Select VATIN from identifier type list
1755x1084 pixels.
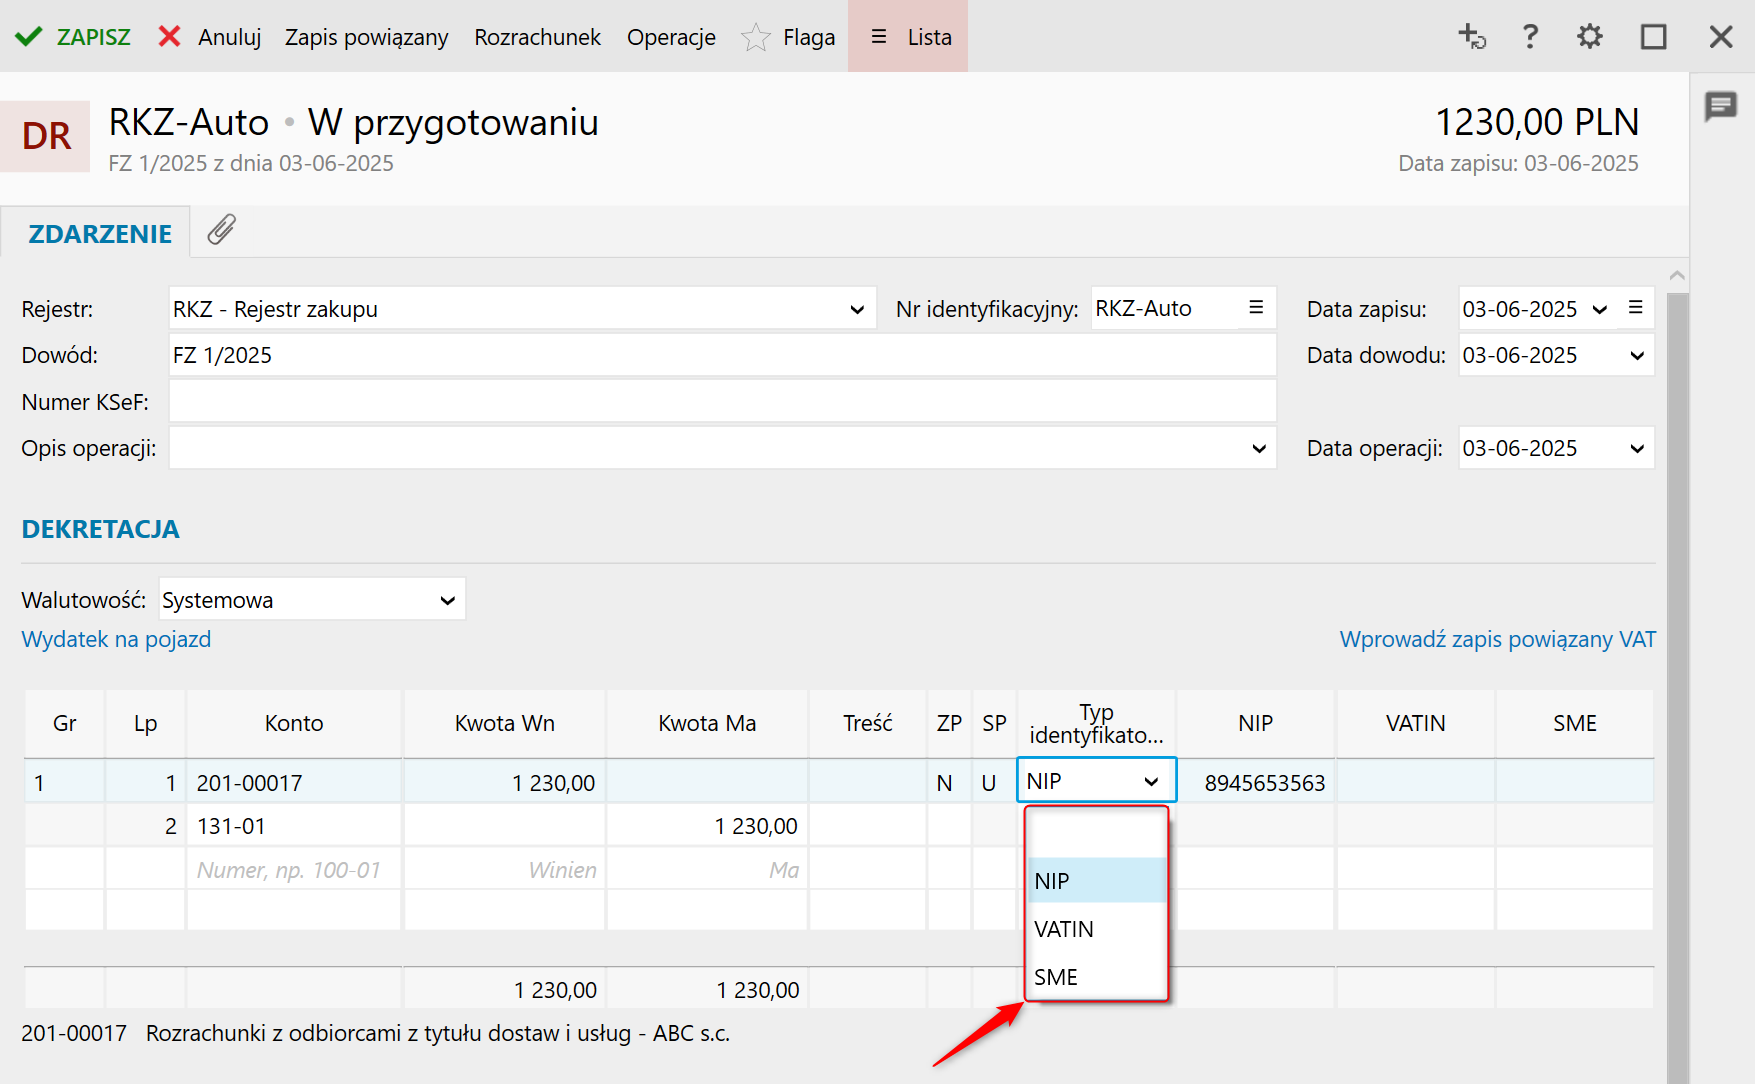coord(1064,929)
